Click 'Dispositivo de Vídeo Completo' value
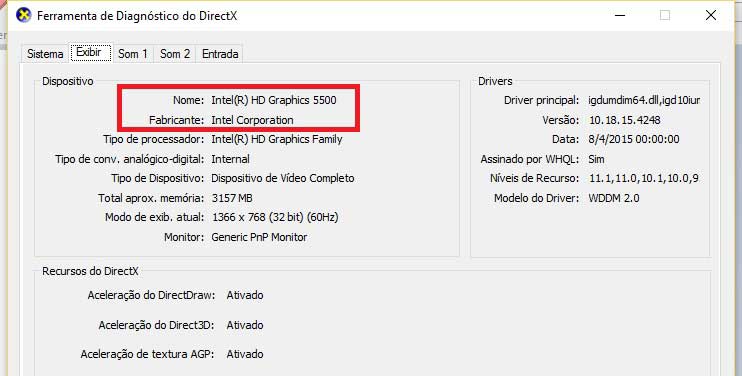Viewport: 742px width, 376px height. (x=283, y=178)
